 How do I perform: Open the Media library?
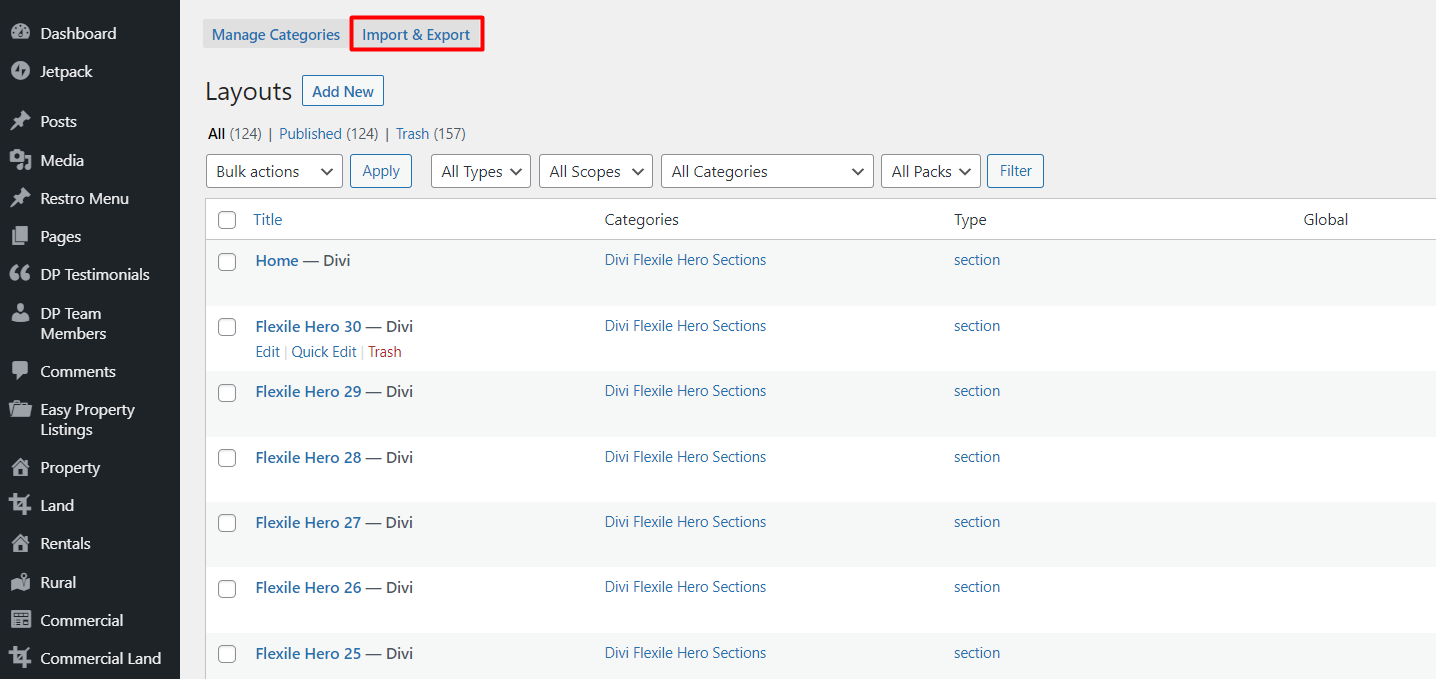coord(62,159)
